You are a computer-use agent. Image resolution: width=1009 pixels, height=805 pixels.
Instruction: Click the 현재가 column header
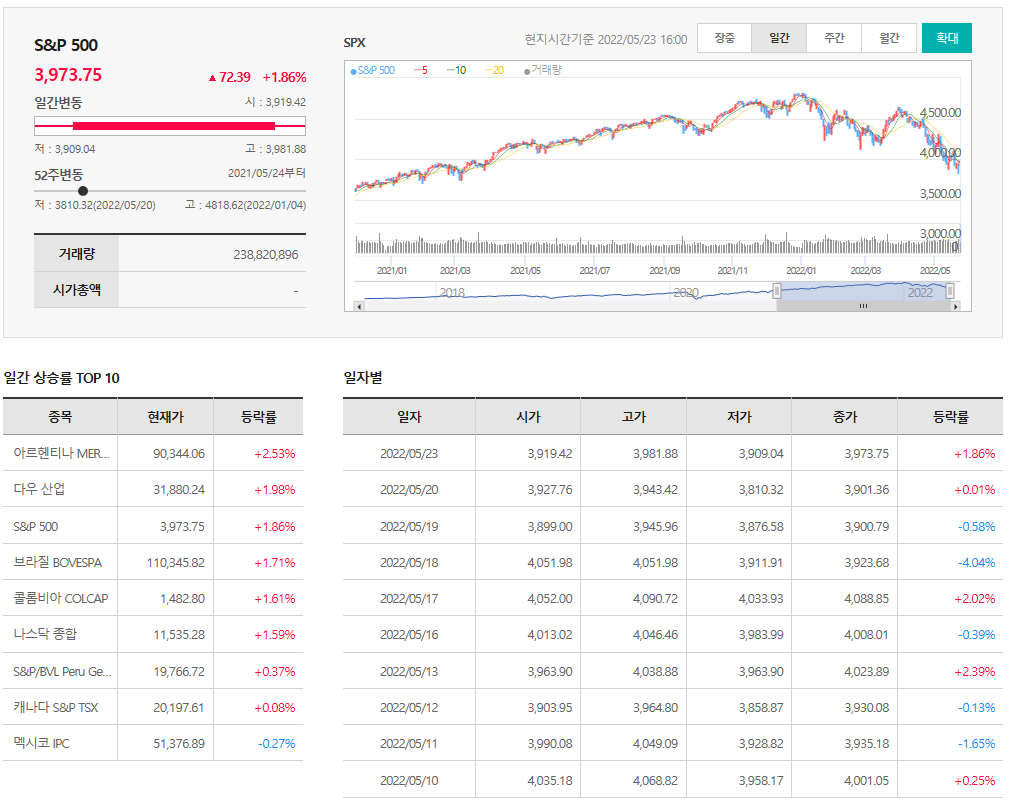click(165, 417)
